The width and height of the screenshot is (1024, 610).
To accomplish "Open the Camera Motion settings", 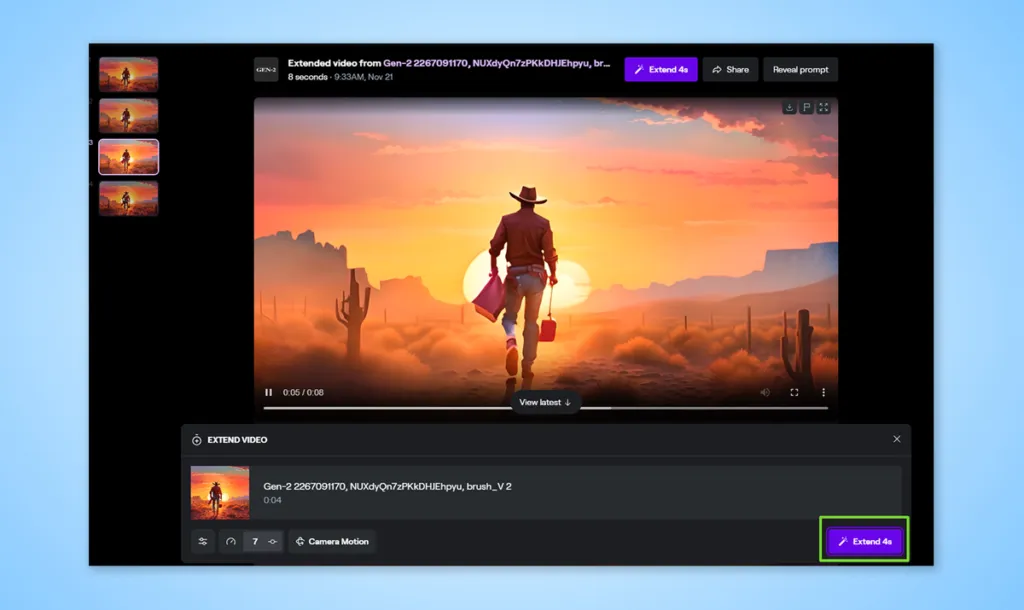I will [x=332, y=541].
